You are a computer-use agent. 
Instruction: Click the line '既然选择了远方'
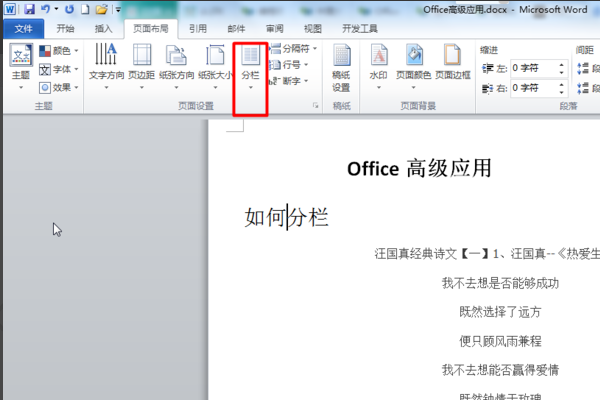[x=500, y=312]
